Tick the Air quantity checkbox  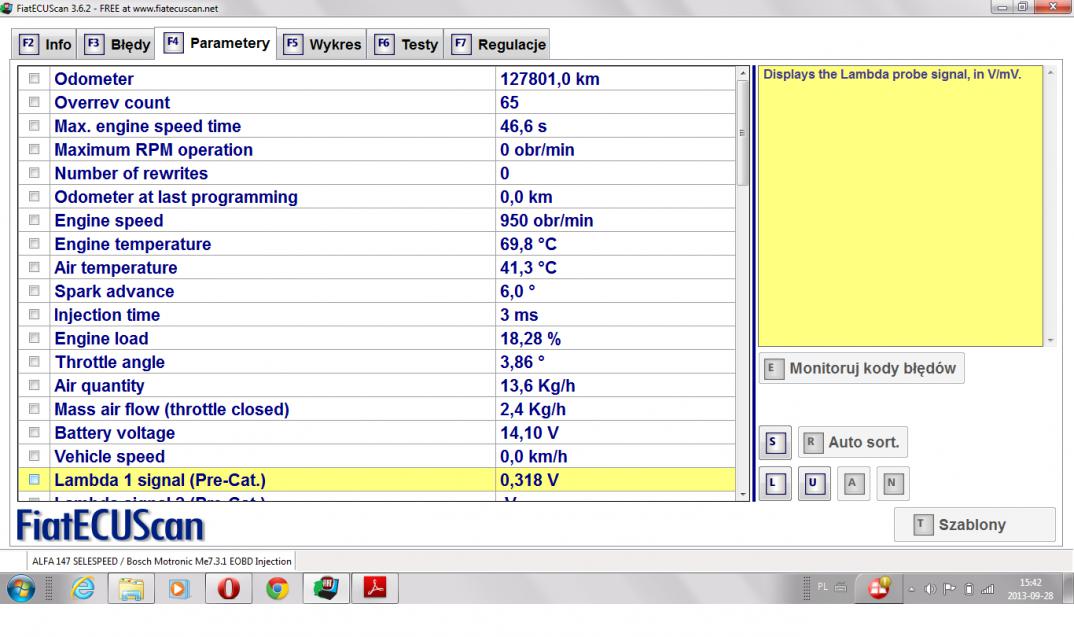point(34,386)
